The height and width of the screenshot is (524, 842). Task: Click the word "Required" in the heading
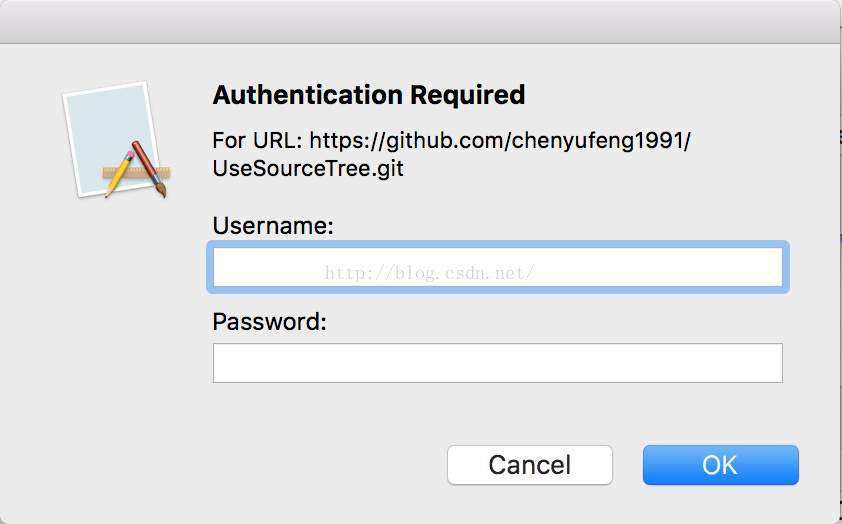pyautogui.click(x=472, y=96)
